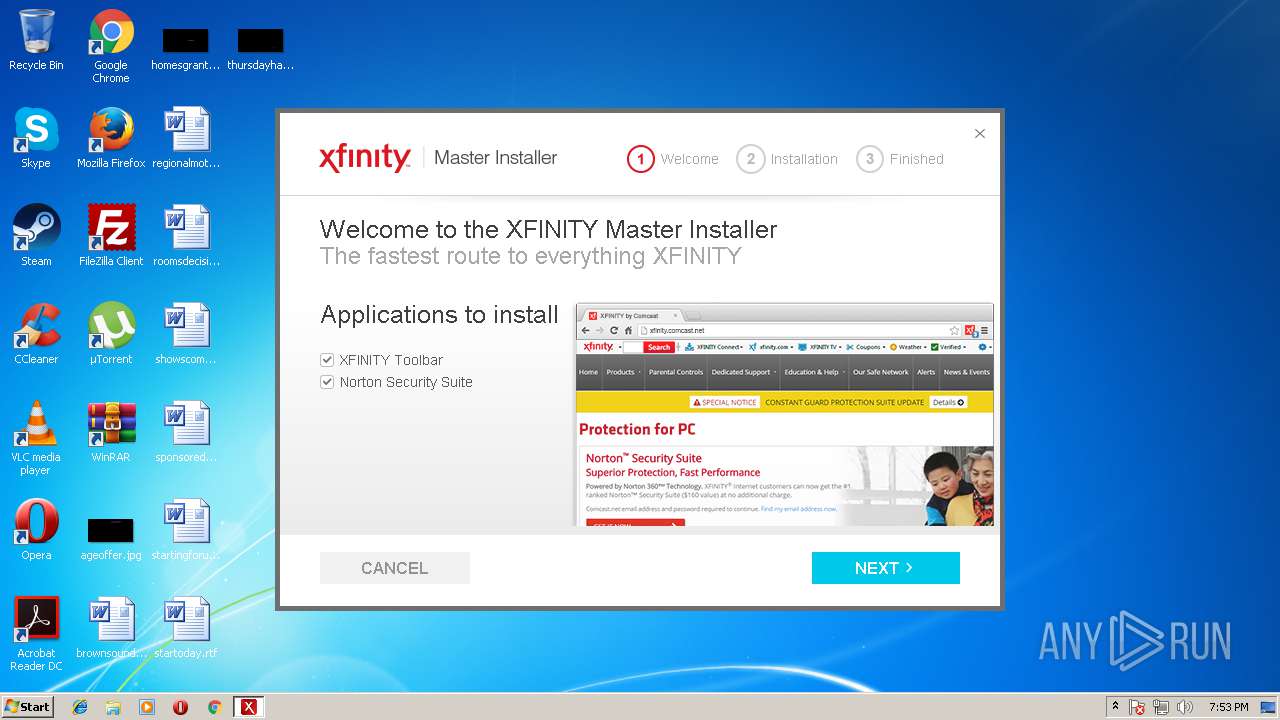The height and width of the screenshot is (720, 1280).
Task: Click the taskbar clock showing 7:53 PM
Action: pyautogui.click(x=1228, y=707)
